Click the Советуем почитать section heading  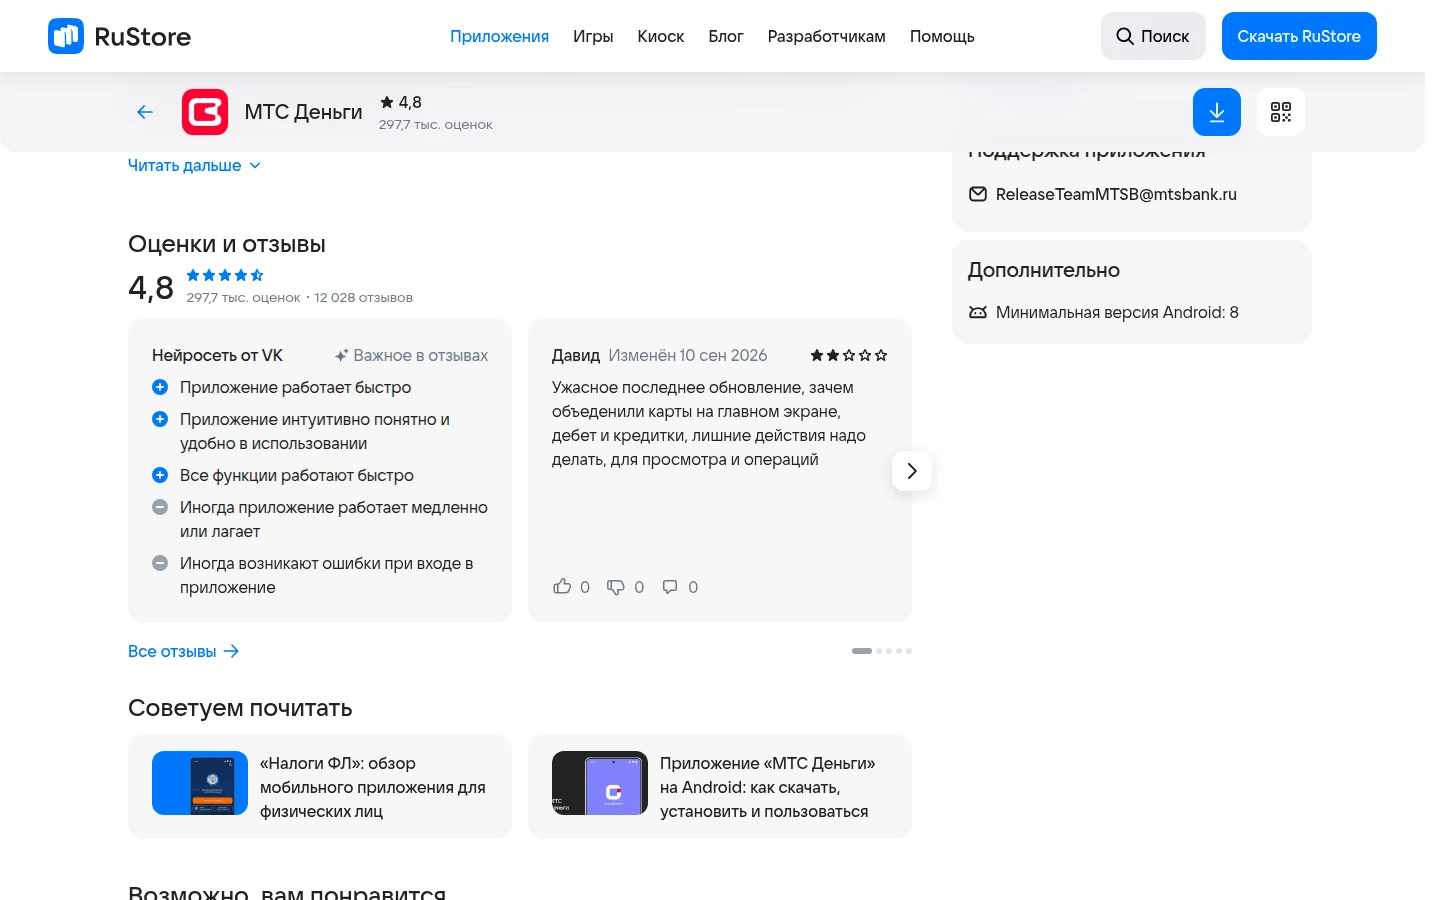240,708
